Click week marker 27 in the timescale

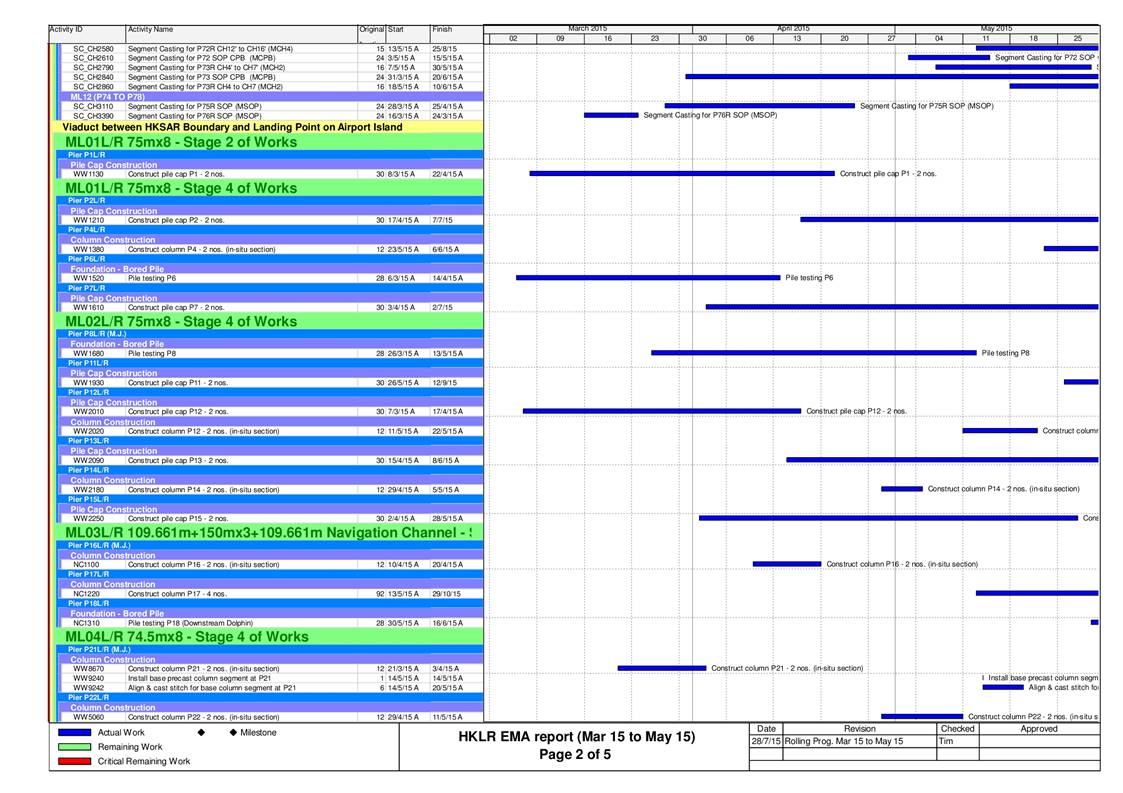tap(891, 39)
